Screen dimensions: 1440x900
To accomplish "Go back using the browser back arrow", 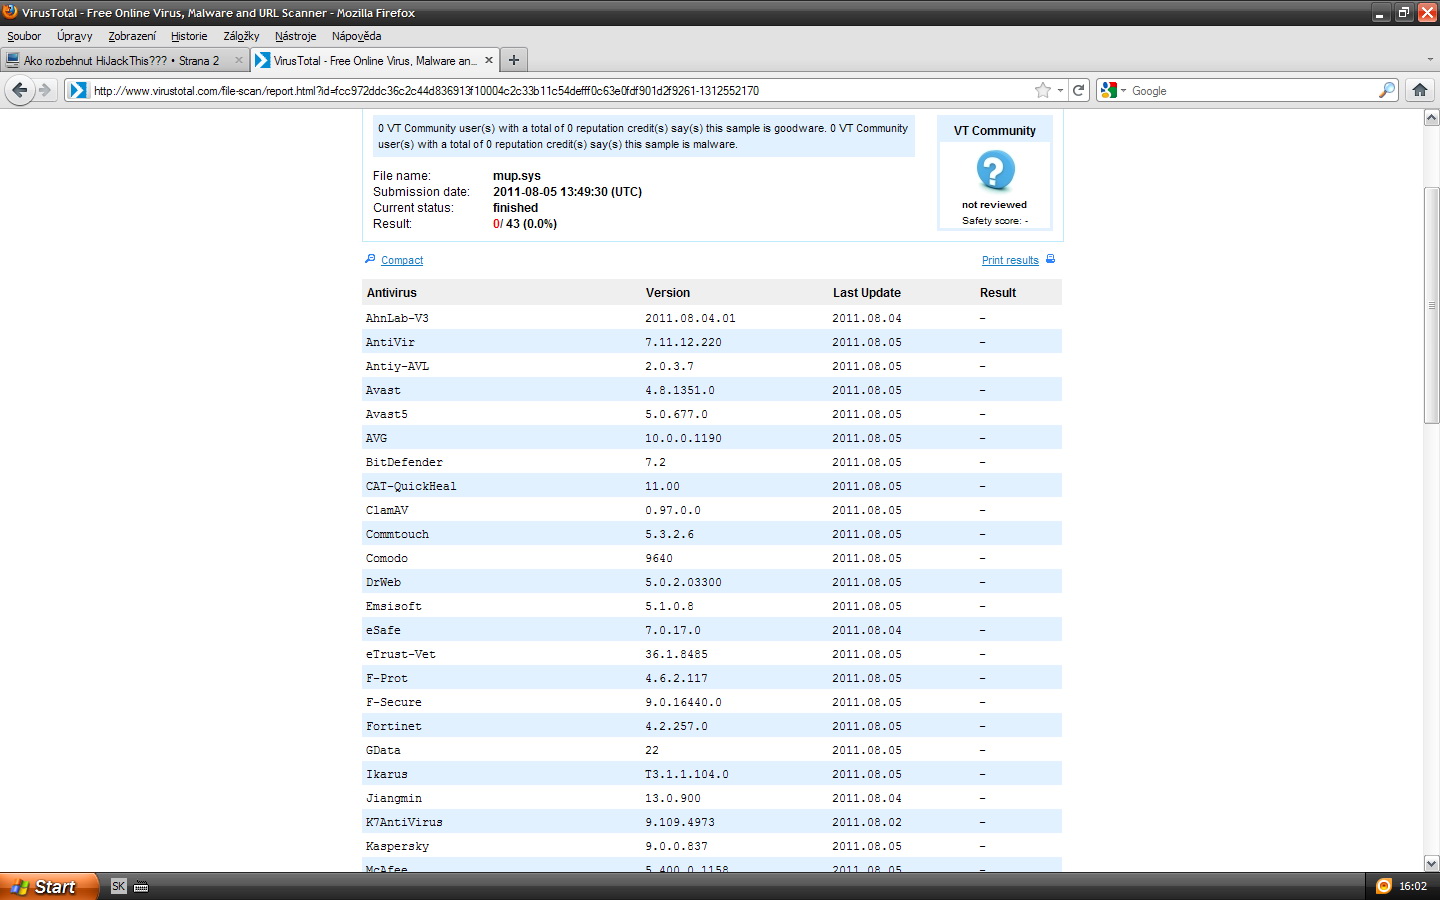I will coord(19,90).
